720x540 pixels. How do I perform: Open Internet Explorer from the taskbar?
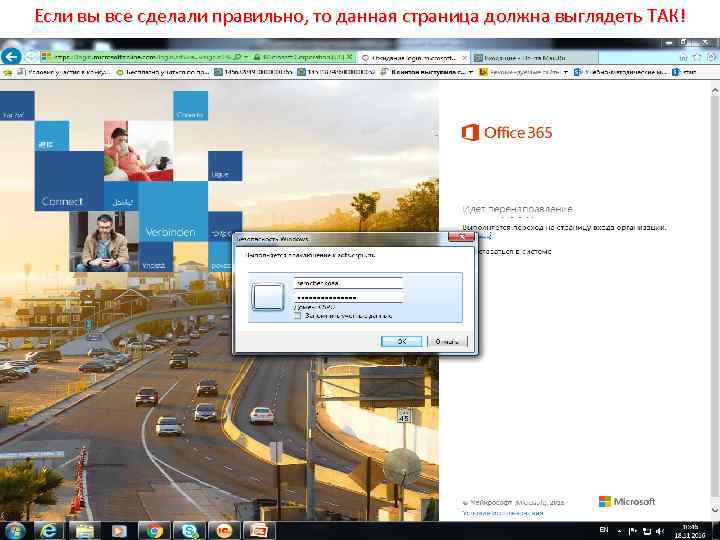point(49,531)
